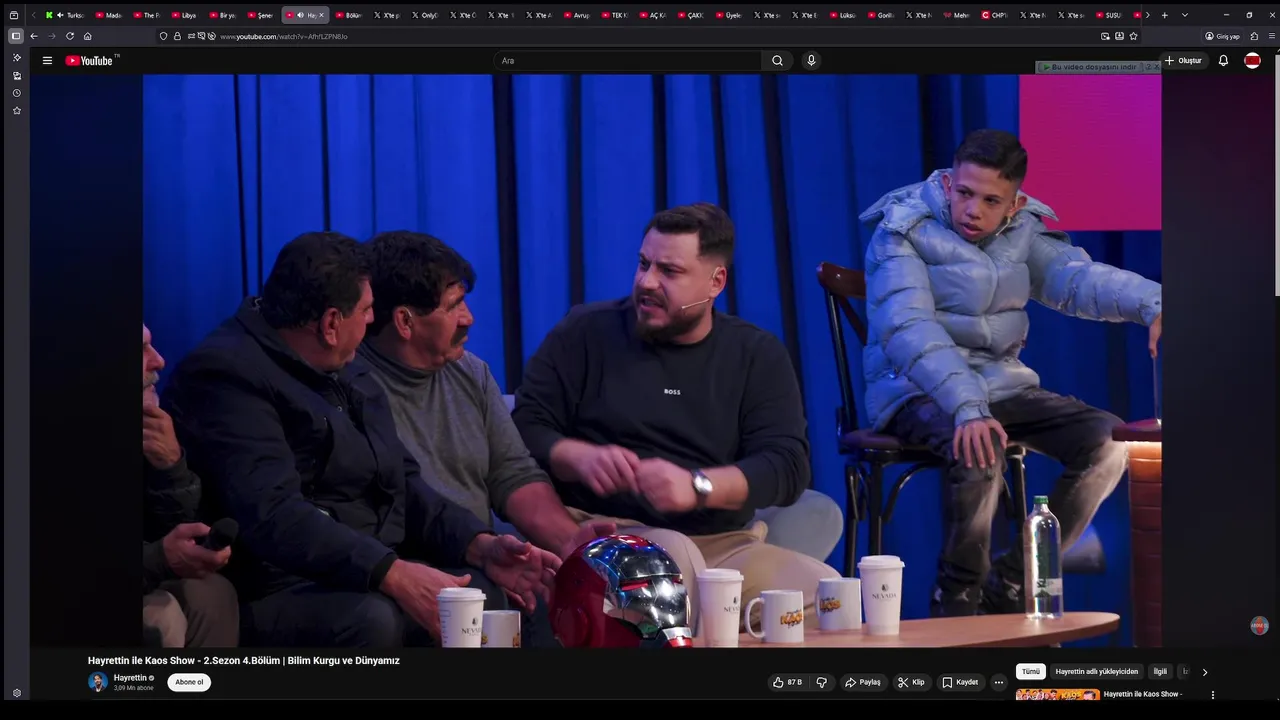Dislike the video with thumbs down
1280x720 pixels.
(822, 682)
